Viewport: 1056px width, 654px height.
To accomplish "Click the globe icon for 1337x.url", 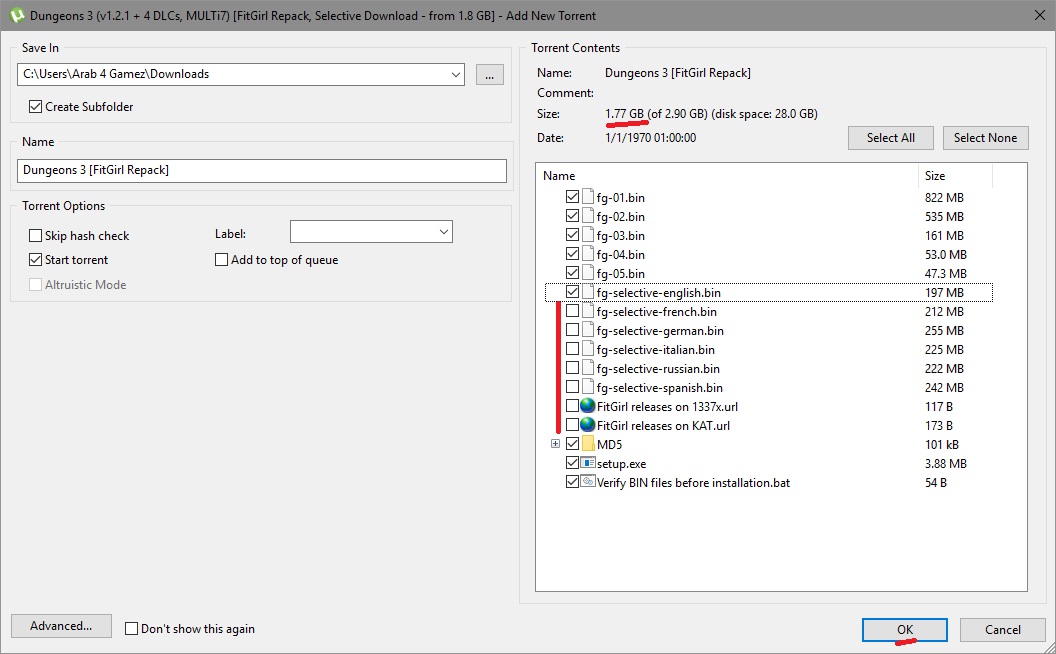I will coord(588,407).
